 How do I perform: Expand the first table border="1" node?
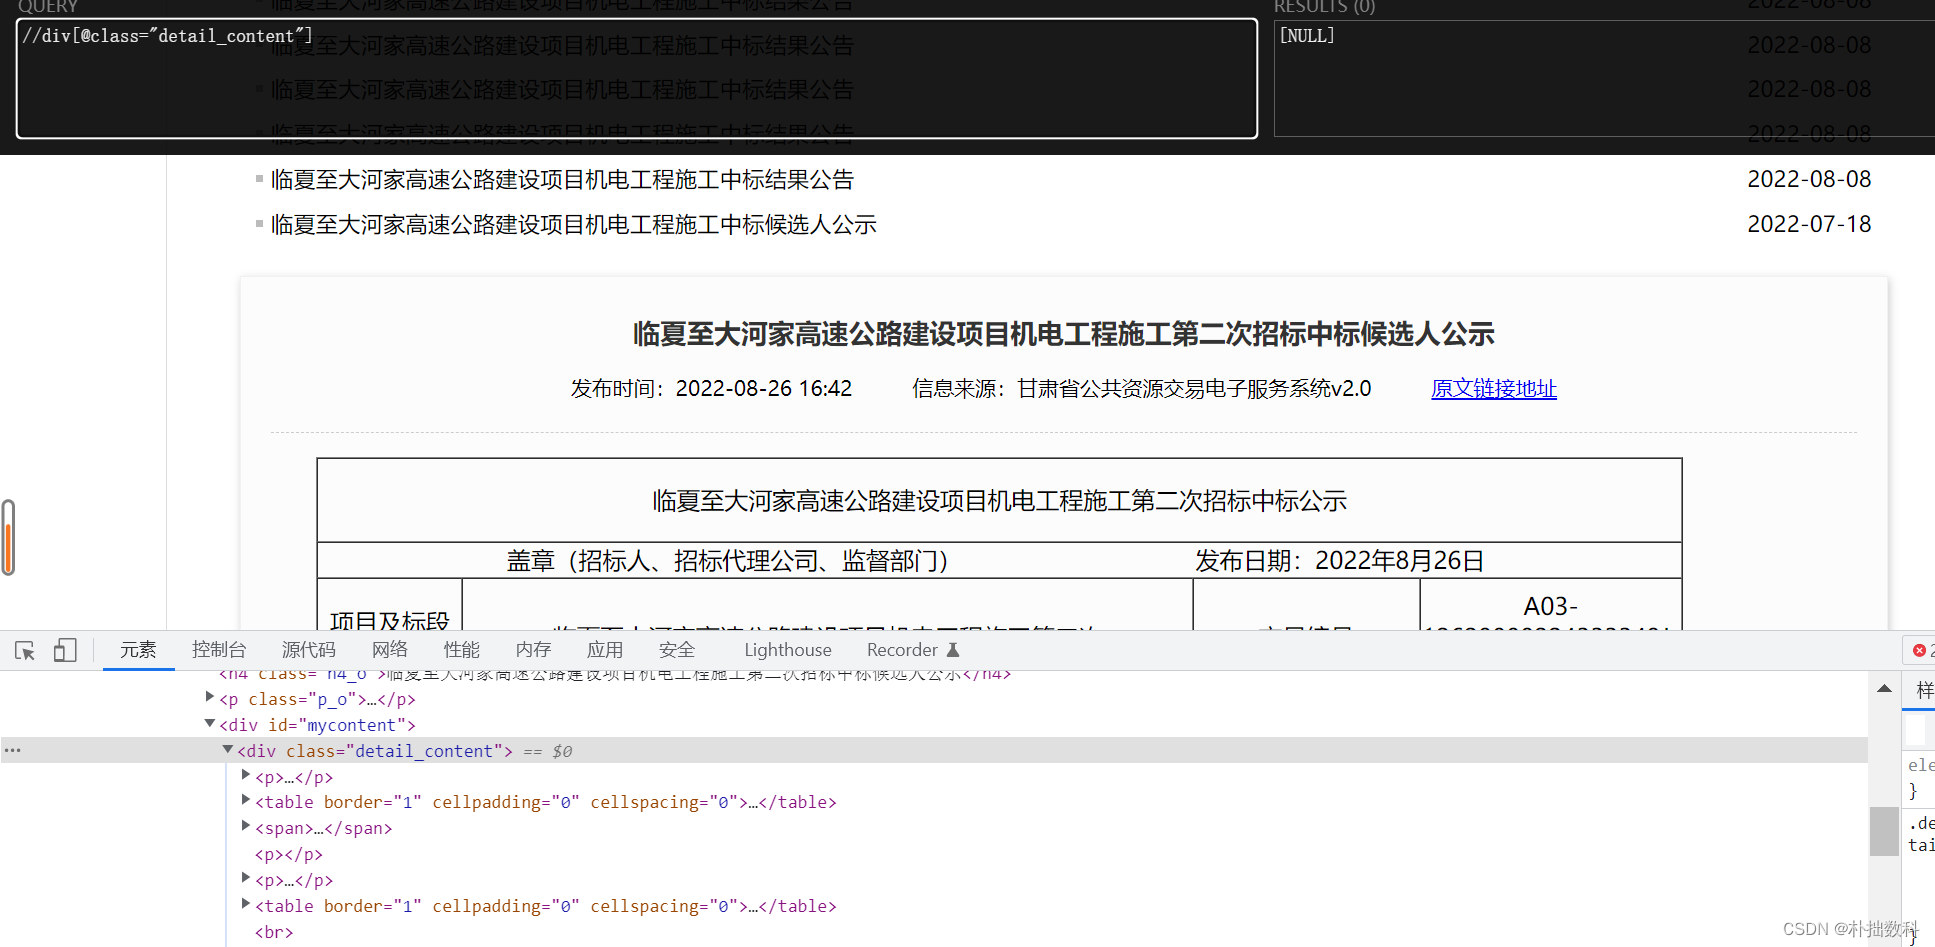coord(246,800)
